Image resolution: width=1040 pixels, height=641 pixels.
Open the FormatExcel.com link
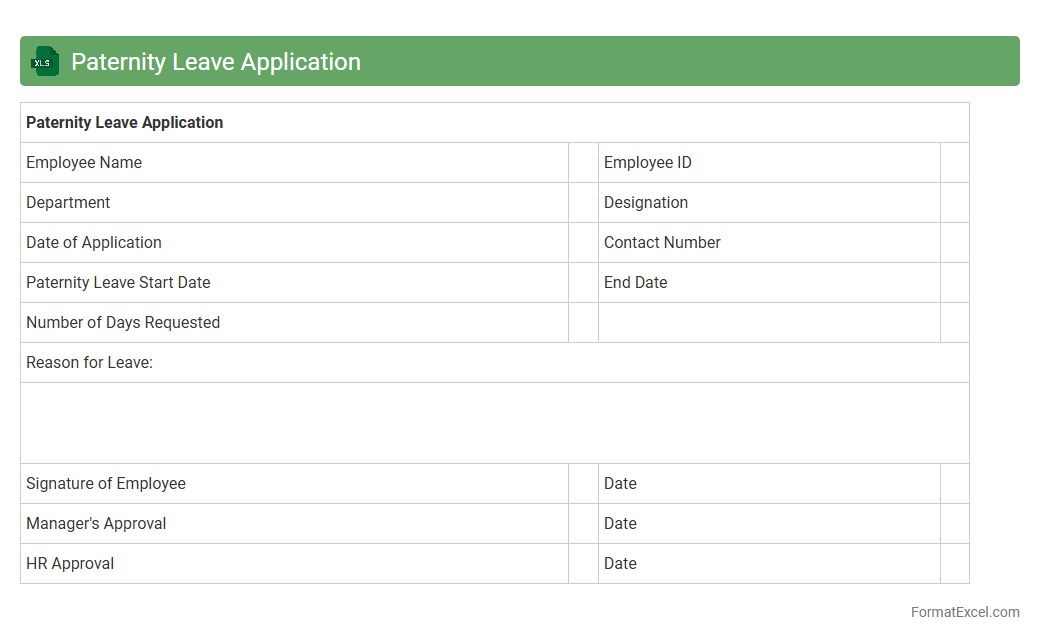point(965,612)
